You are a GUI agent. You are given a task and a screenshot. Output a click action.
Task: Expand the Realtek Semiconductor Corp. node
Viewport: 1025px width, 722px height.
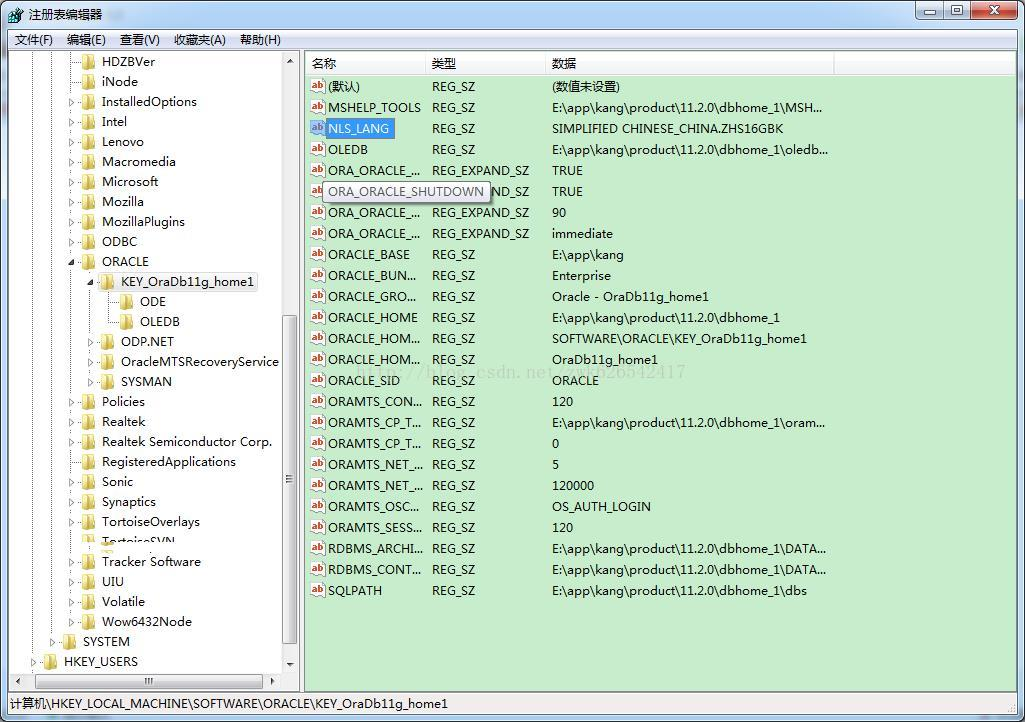(x=71, y=442)
